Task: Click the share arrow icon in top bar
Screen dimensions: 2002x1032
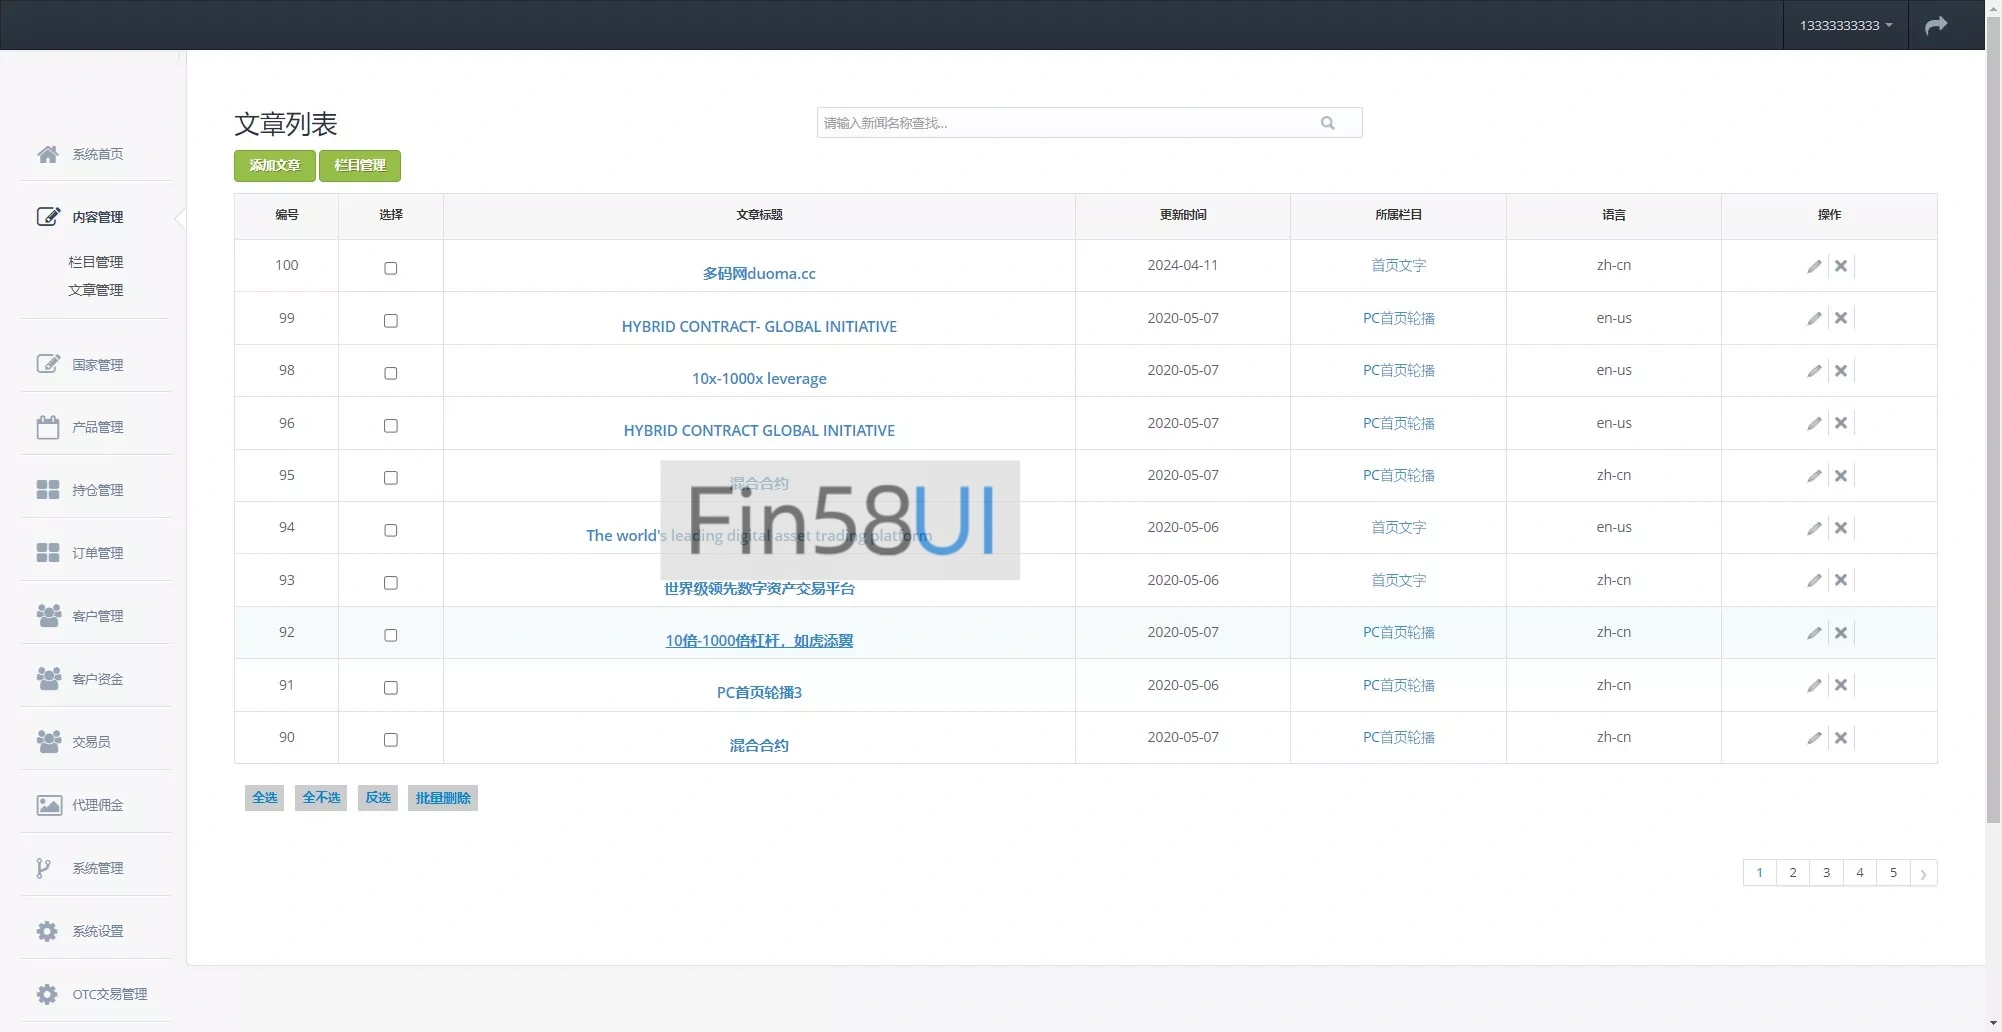Action: tap(1936, 25)
